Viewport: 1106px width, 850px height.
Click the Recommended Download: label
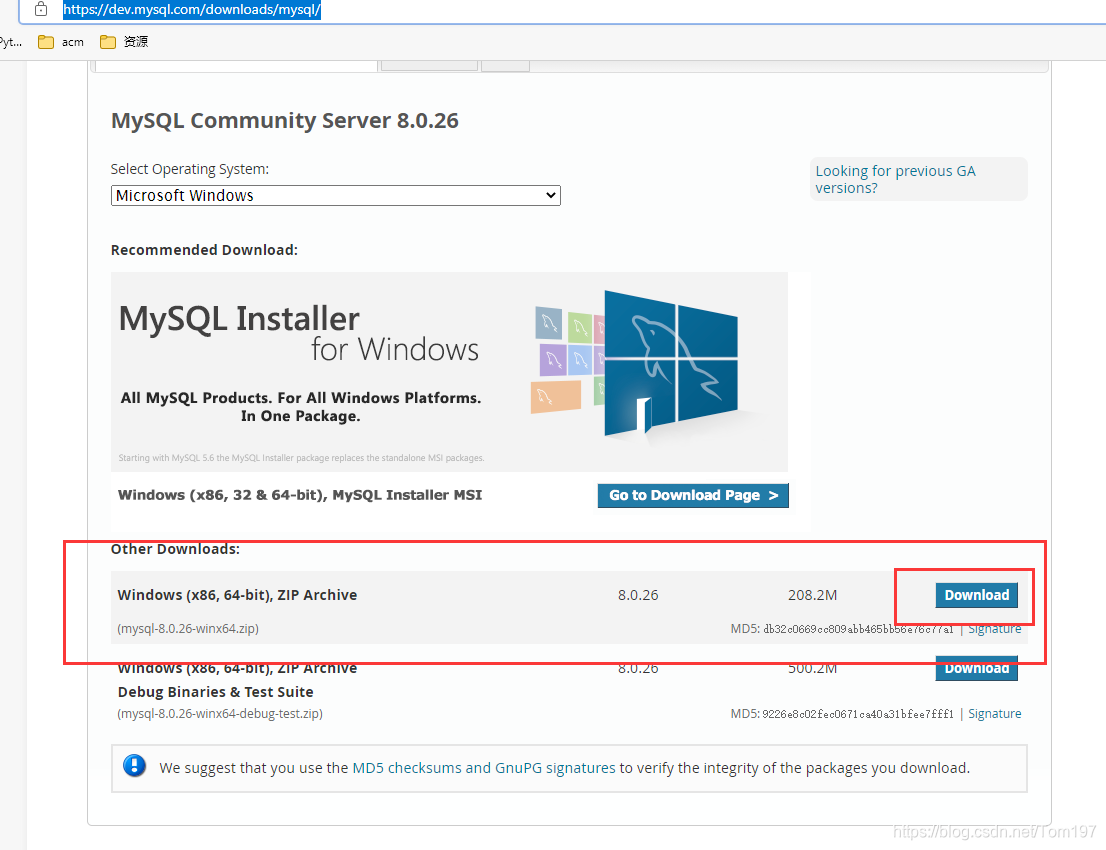204,250
